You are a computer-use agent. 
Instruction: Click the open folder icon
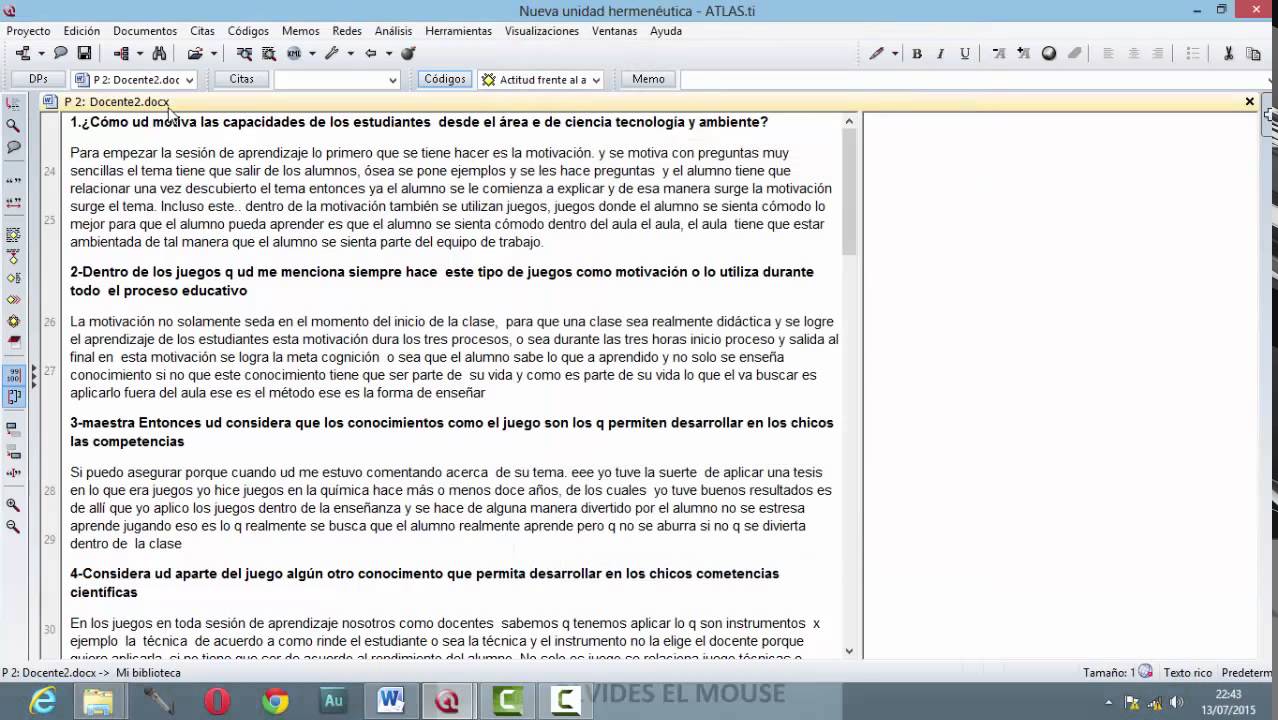(194, 53)
